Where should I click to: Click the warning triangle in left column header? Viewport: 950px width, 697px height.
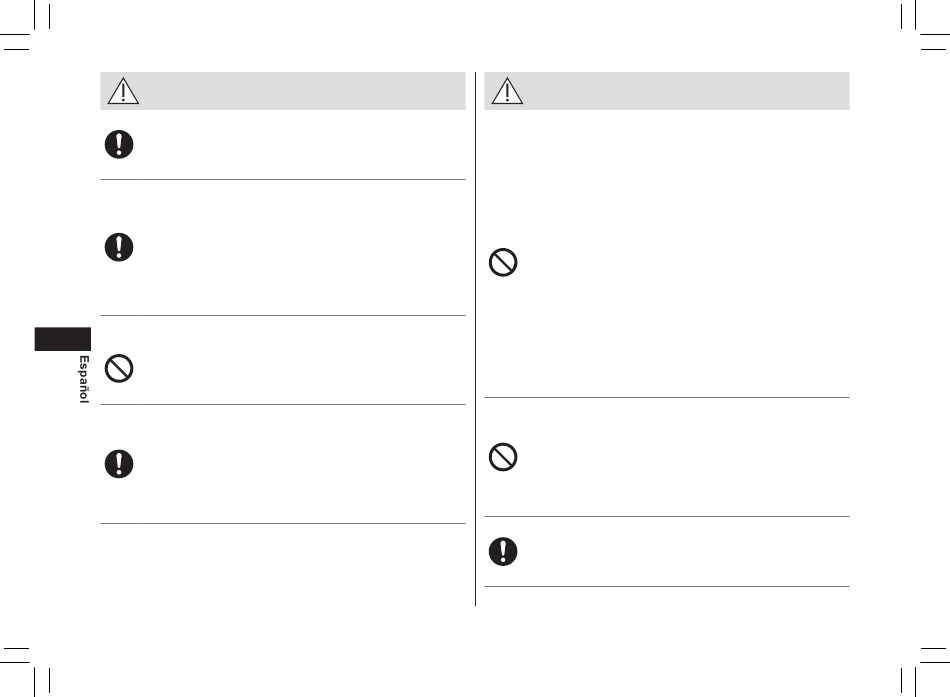(x=123, y=91)
